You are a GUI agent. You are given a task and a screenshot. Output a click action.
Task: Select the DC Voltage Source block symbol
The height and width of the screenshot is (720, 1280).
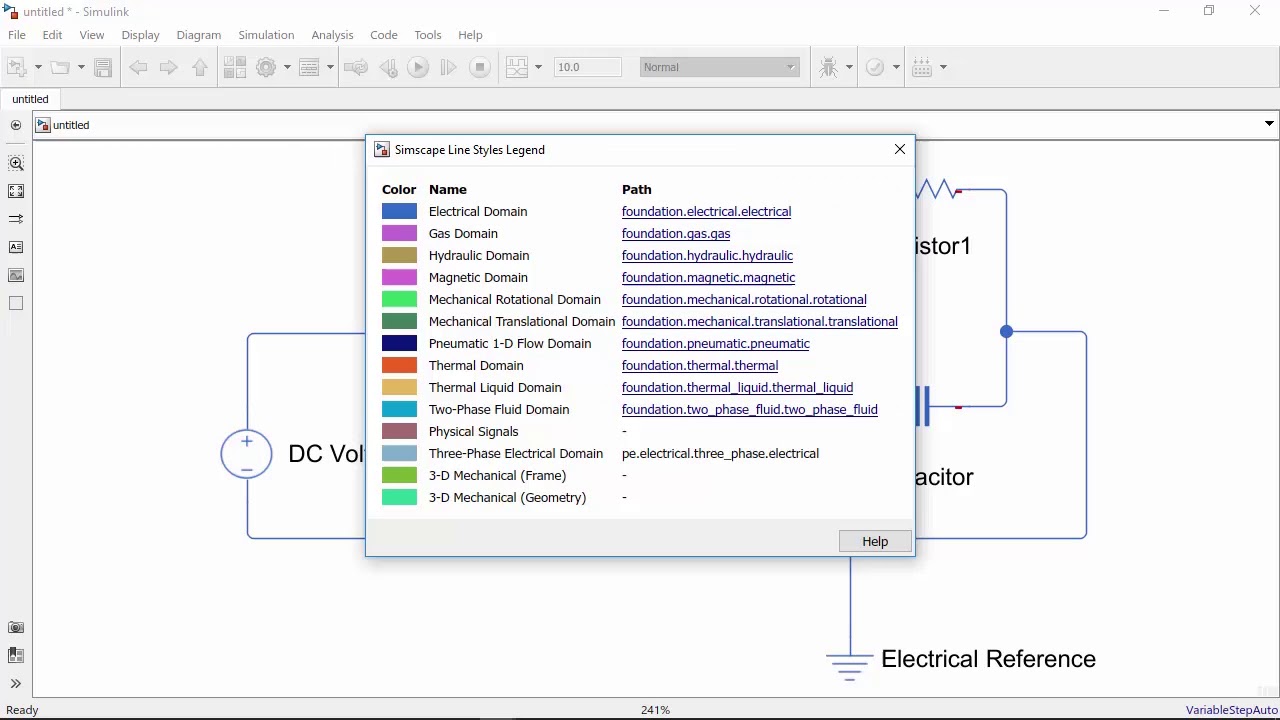(246, 454)
